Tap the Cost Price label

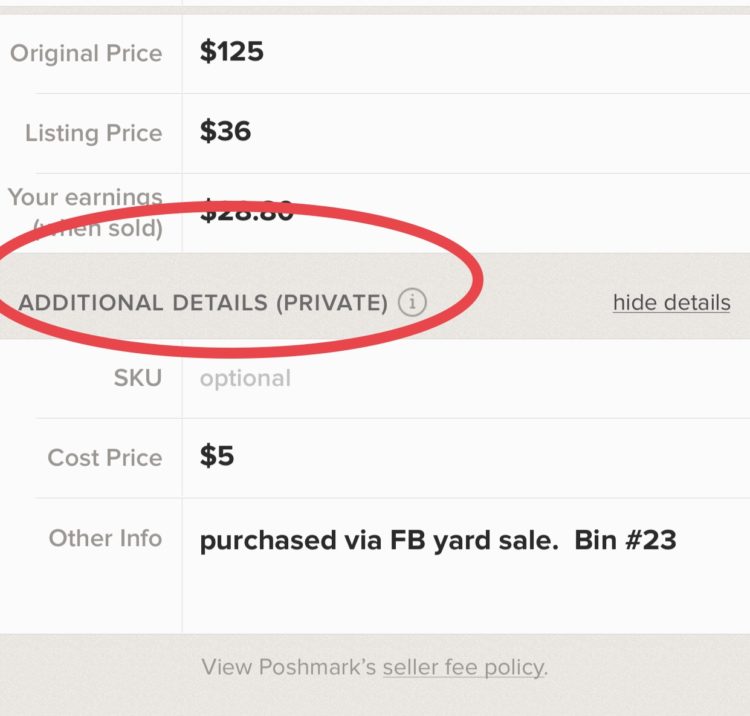pyautogui.click(x=105, y=458)
